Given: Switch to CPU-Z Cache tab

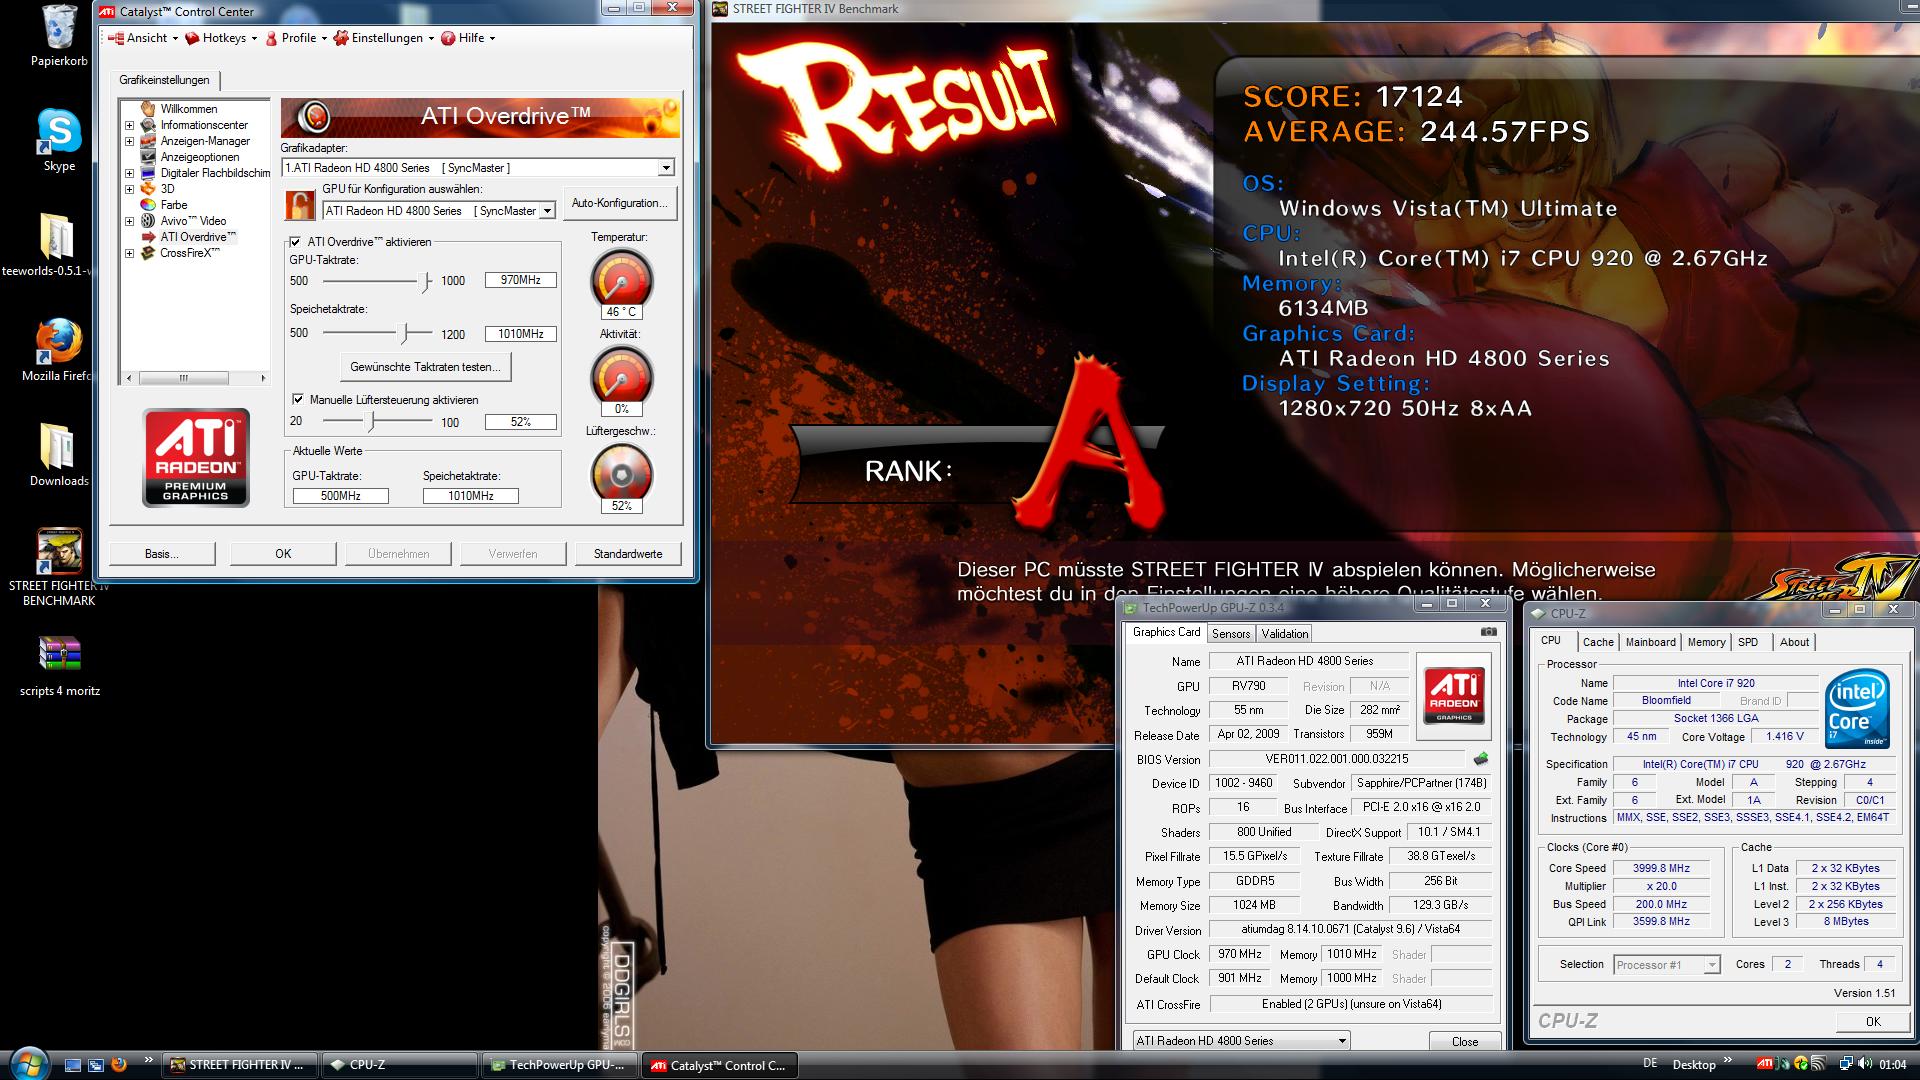Looking at the screenshot, I should pos(1598,642).
